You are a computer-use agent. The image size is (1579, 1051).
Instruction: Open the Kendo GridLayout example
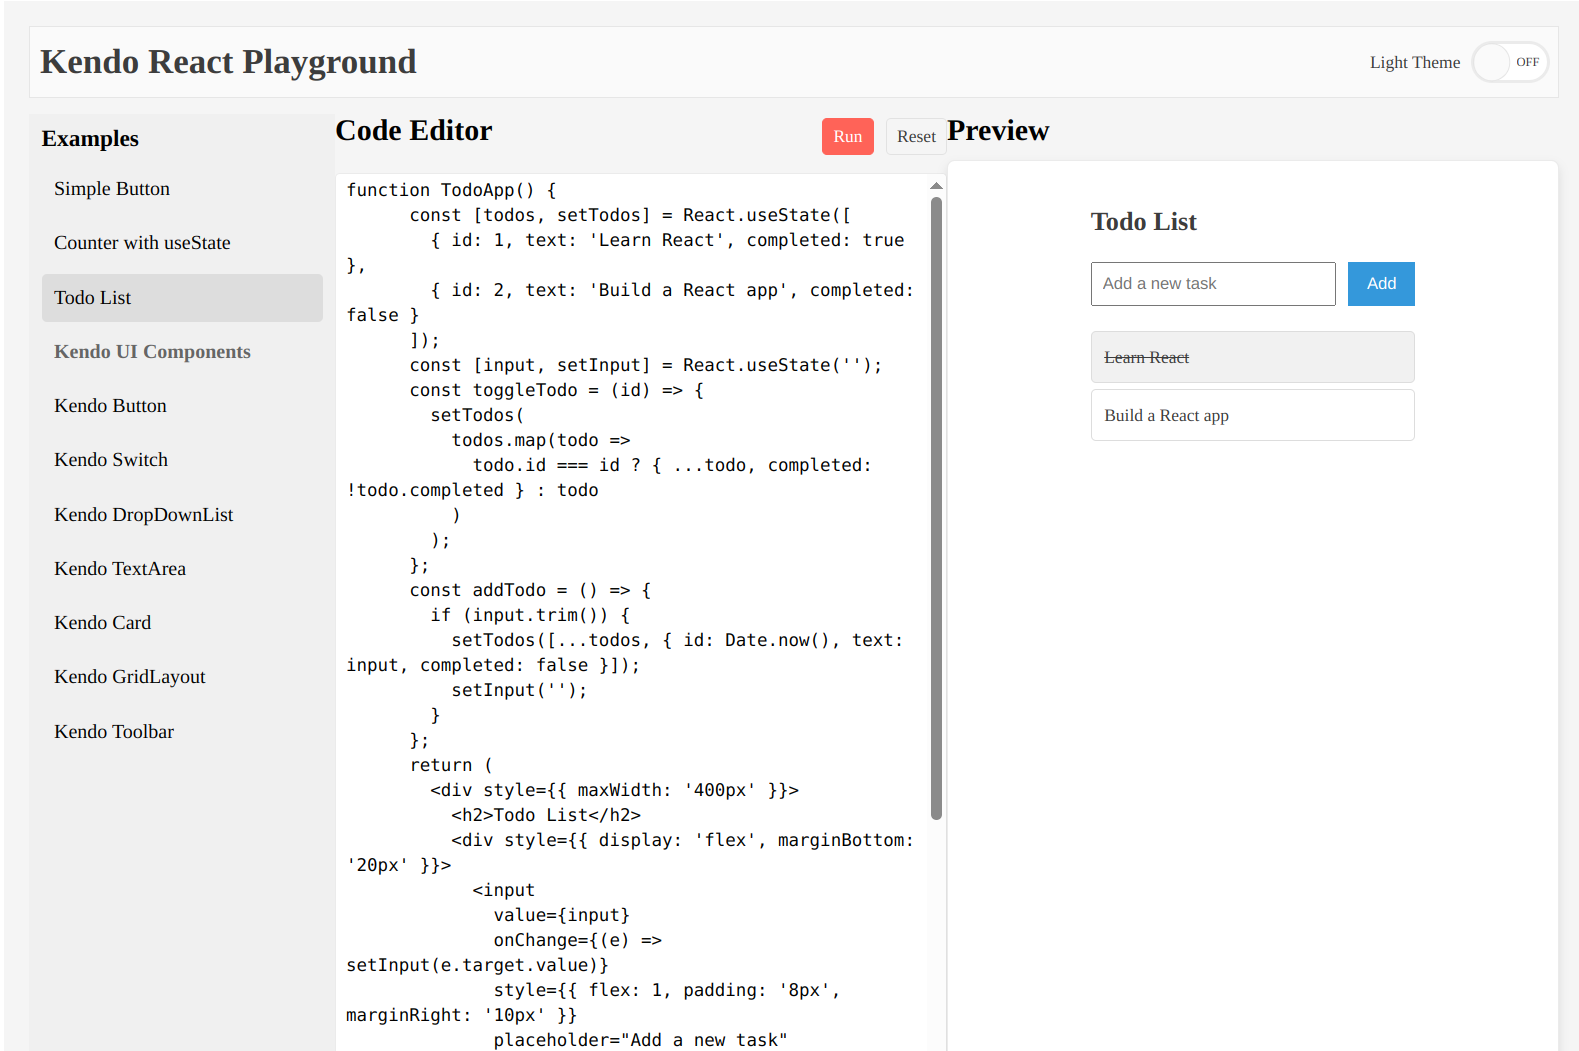coord(182,677)
